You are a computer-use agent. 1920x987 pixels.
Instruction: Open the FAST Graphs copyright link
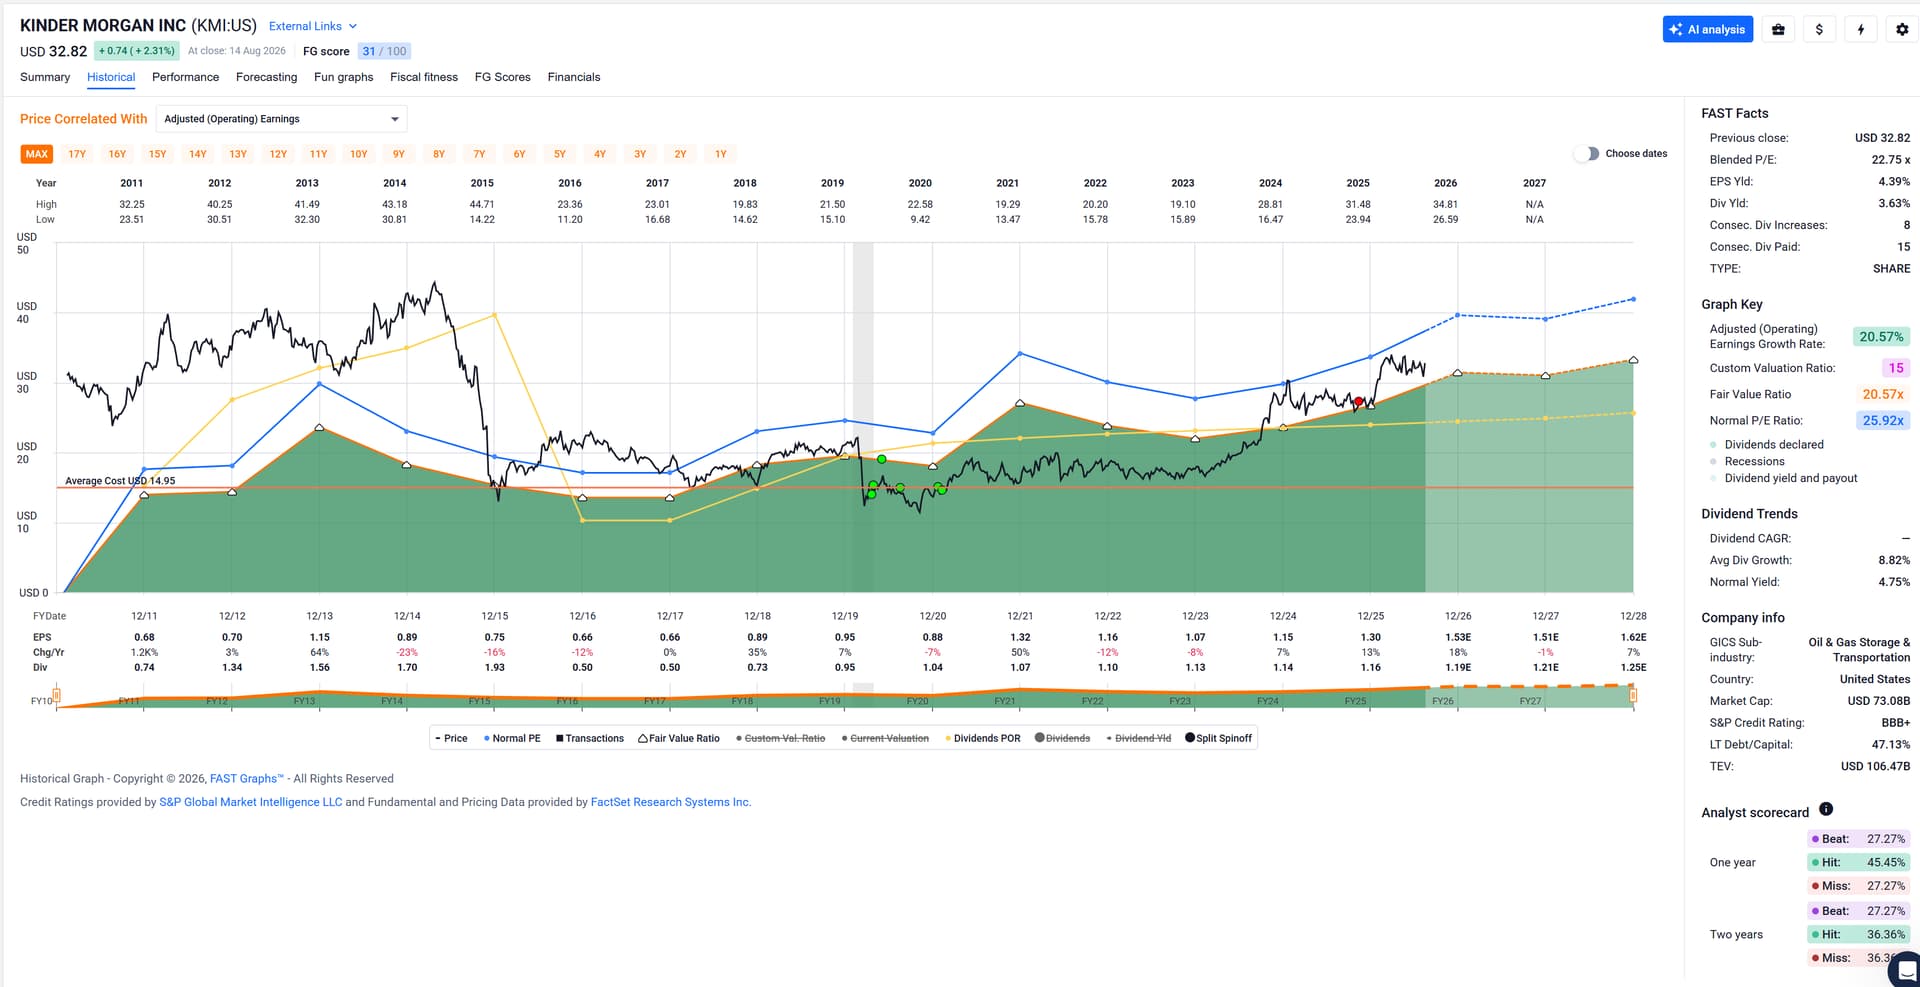(247, 779)
